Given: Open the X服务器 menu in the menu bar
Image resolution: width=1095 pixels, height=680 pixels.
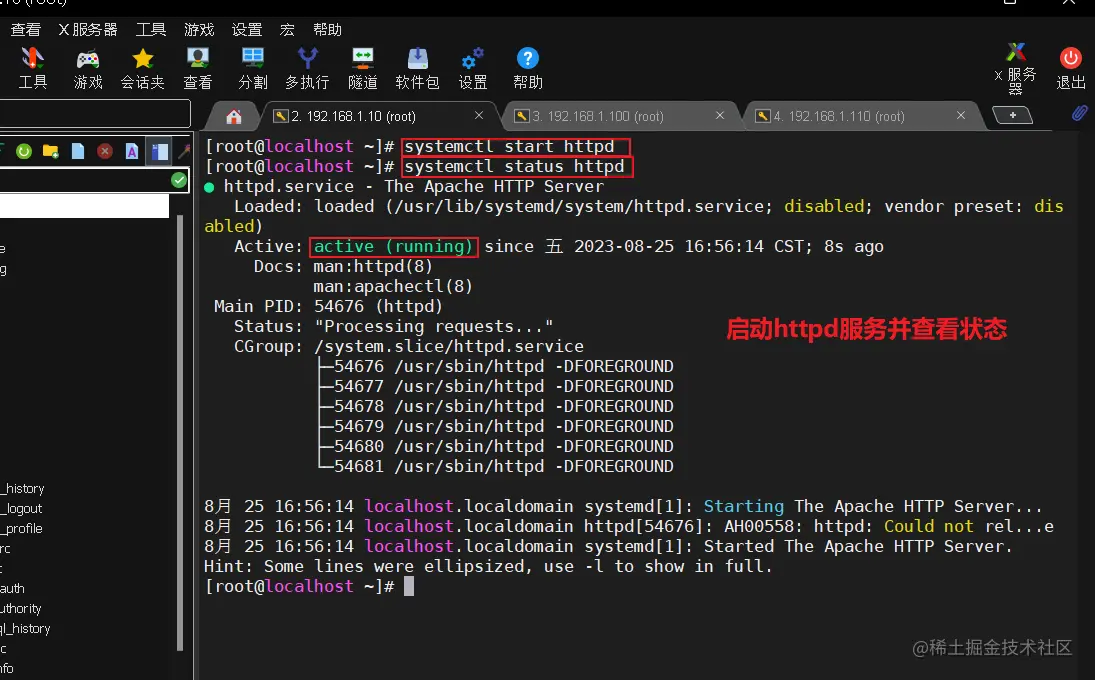Looking at the screenshot, I should [x=88, y=29].
